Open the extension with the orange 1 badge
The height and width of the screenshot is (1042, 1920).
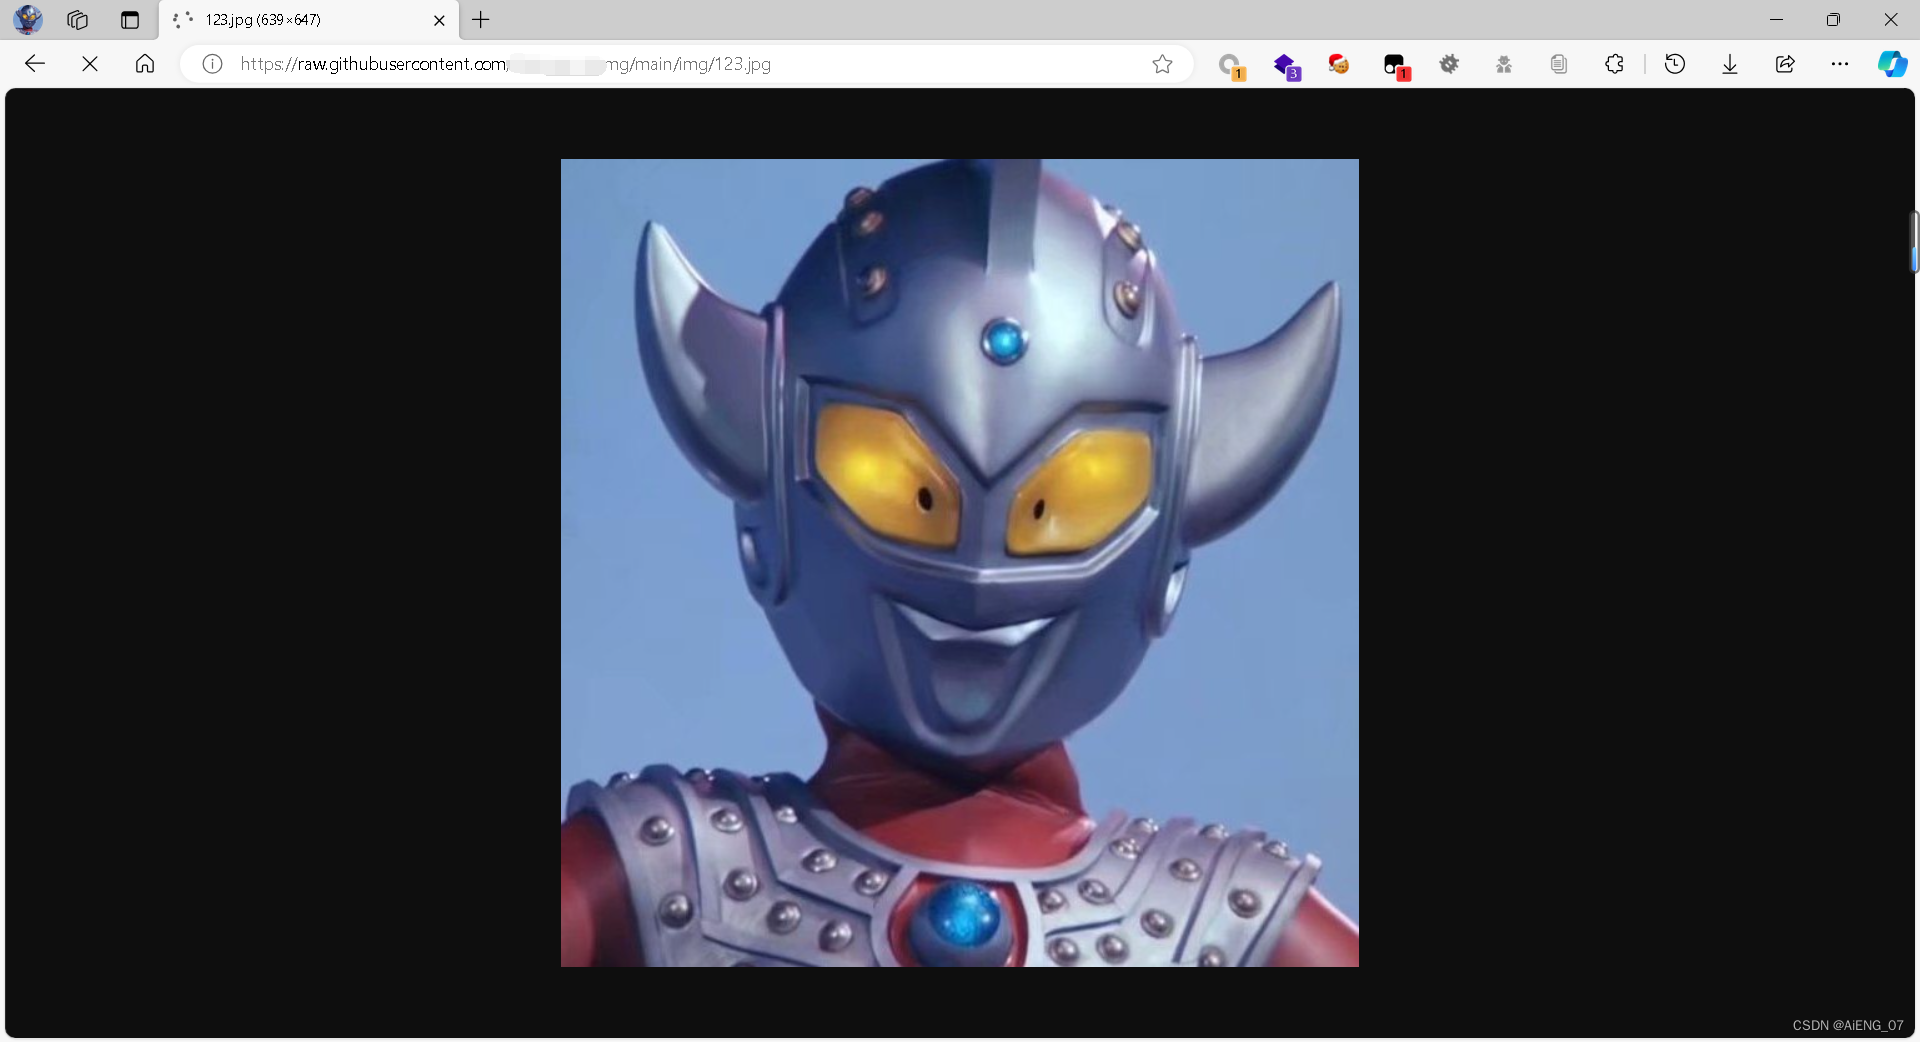pyautogui.click(x=1231, y=66)
